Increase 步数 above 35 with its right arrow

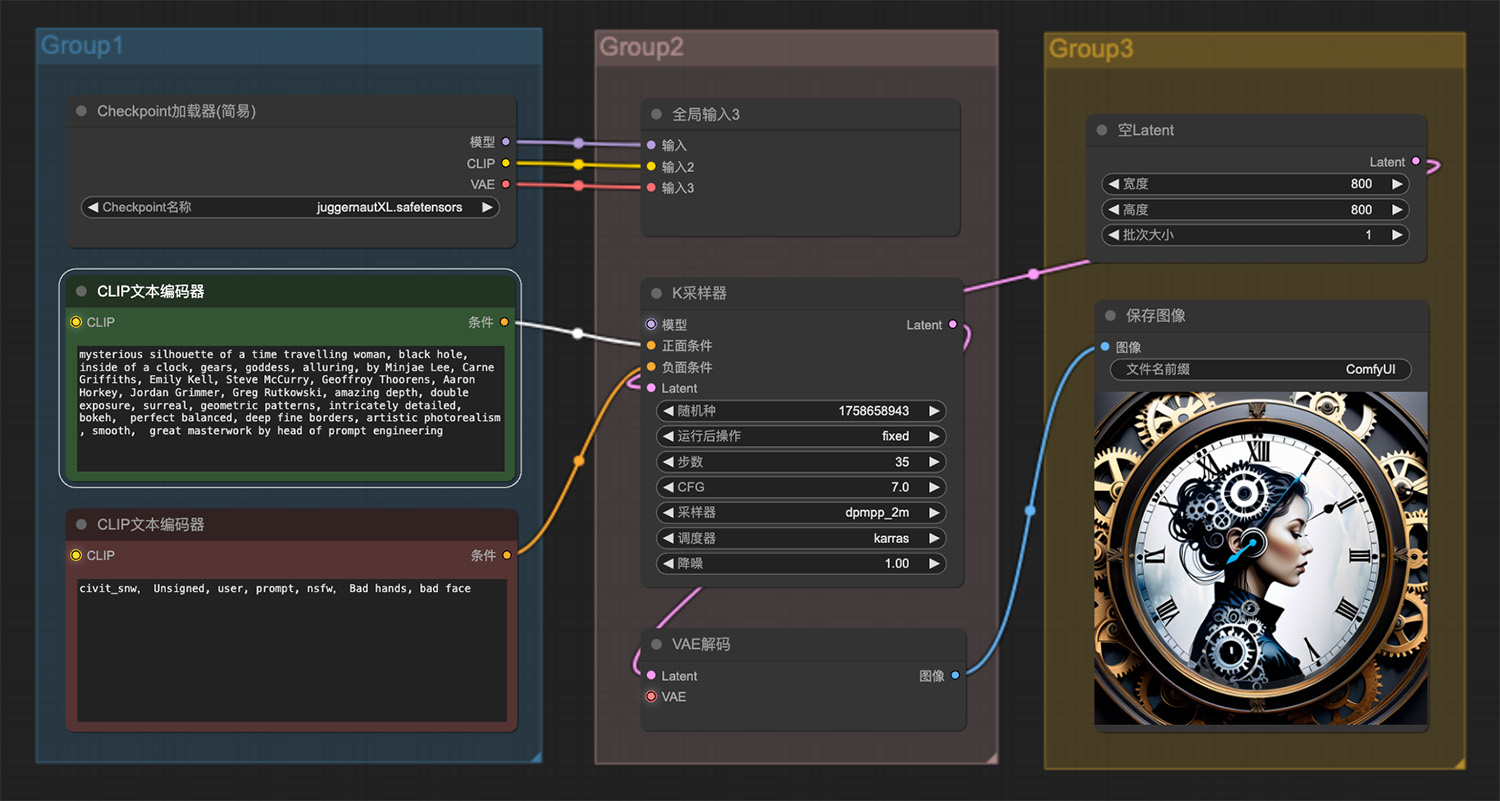(934, 462)
